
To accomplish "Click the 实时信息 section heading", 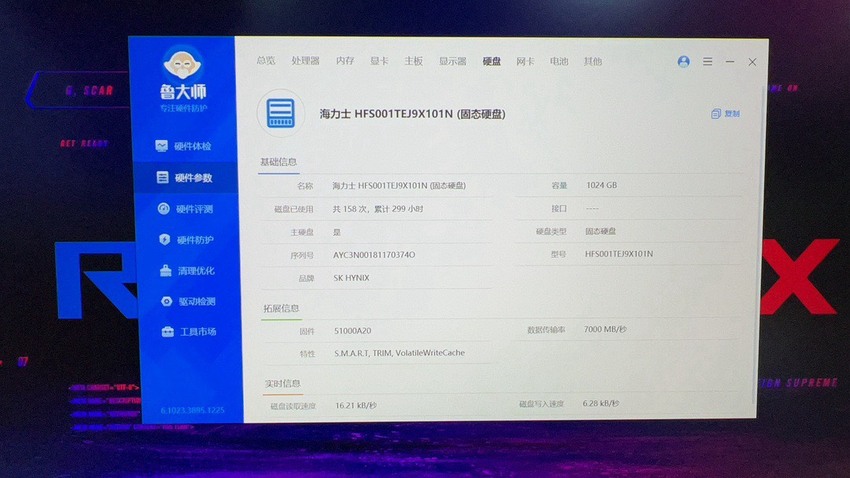I will point(282,383).
